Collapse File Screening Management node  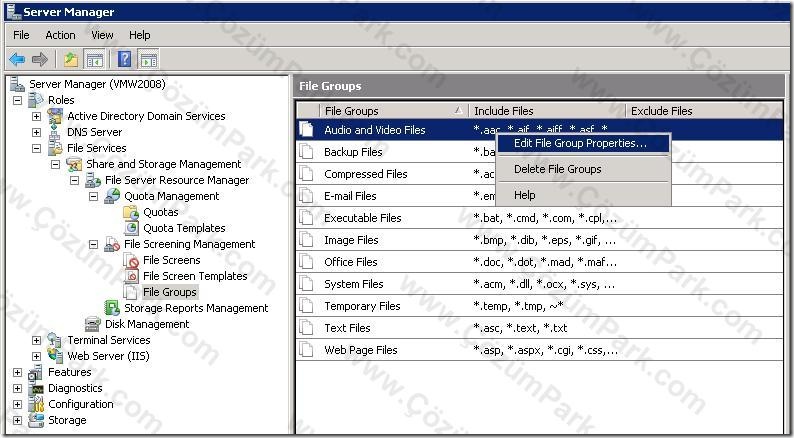pos(94,245)
